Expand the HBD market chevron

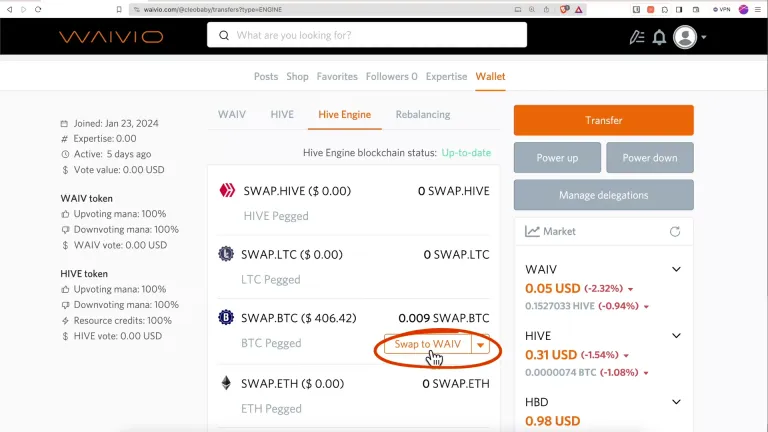click(676, 402)
